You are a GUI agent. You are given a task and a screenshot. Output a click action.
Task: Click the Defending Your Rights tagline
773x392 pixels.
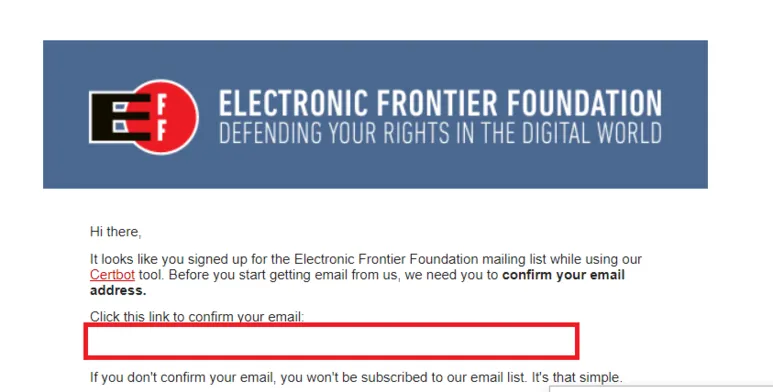tap(440, 133)
